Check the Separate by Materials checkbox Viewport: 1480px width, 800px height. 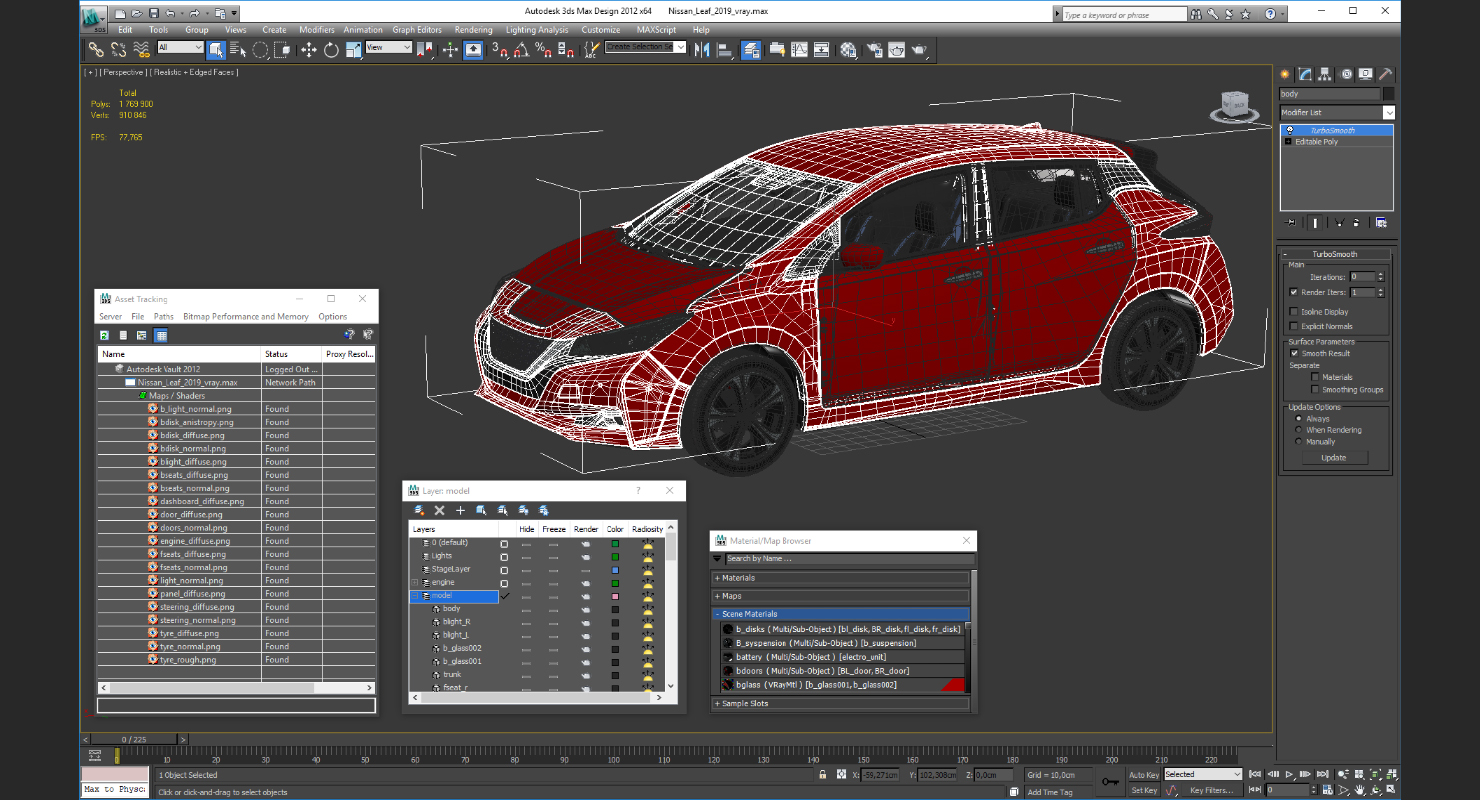coord(1315,377)
